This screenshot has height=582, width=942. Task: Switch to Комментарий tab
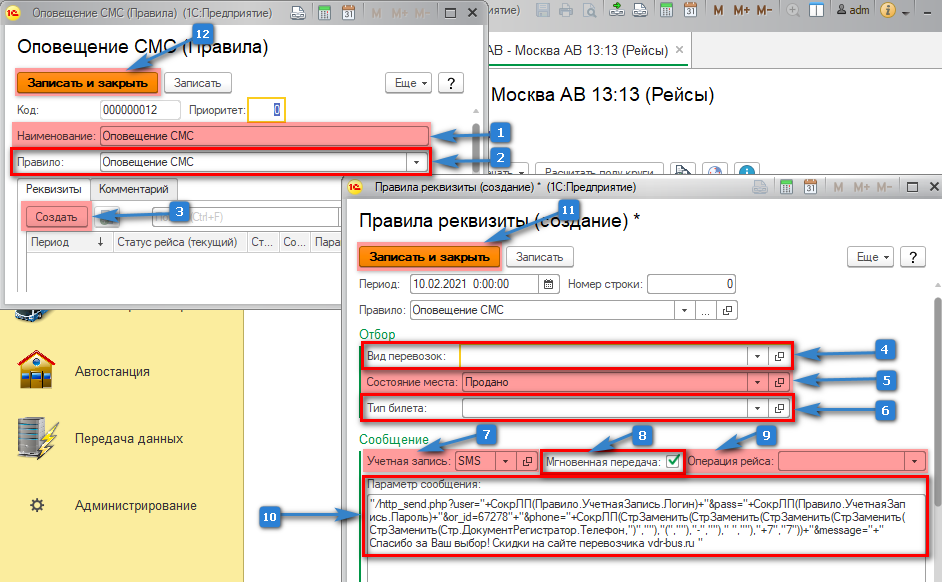tap(135, 189)
